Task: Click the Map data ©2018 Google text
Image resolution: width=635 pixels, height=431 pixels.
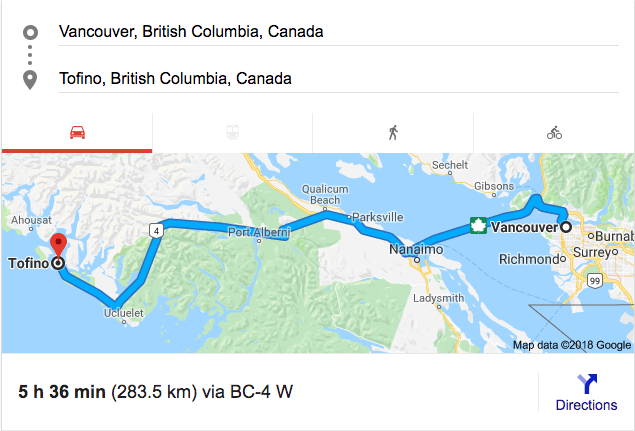Action: pyautogui.click(x=572, y=345)
